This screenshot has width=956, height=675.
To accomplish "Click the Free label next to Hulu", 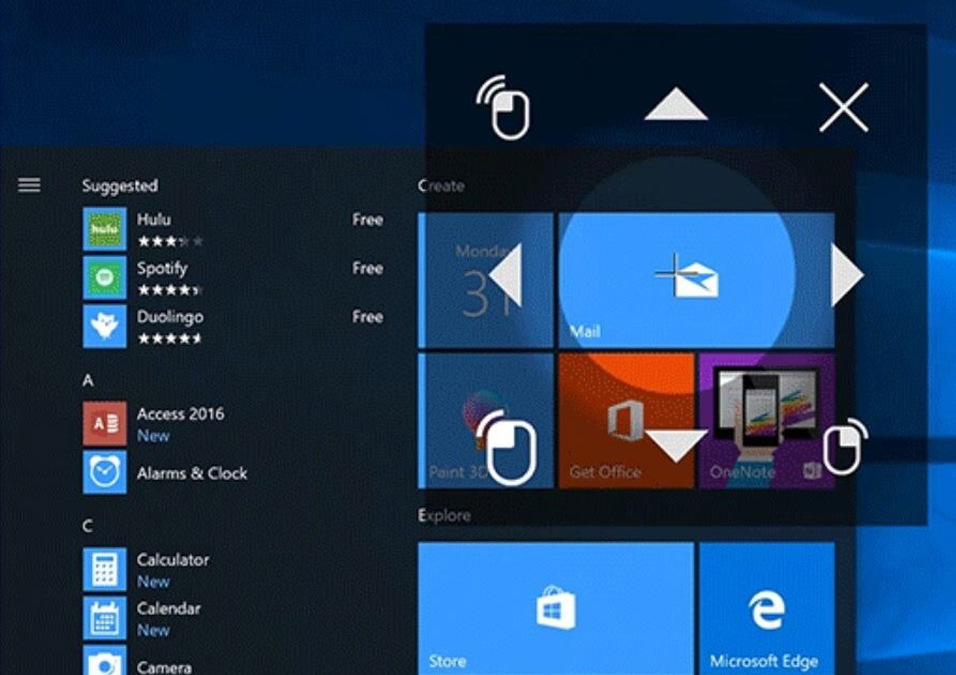I will (368, 220).
